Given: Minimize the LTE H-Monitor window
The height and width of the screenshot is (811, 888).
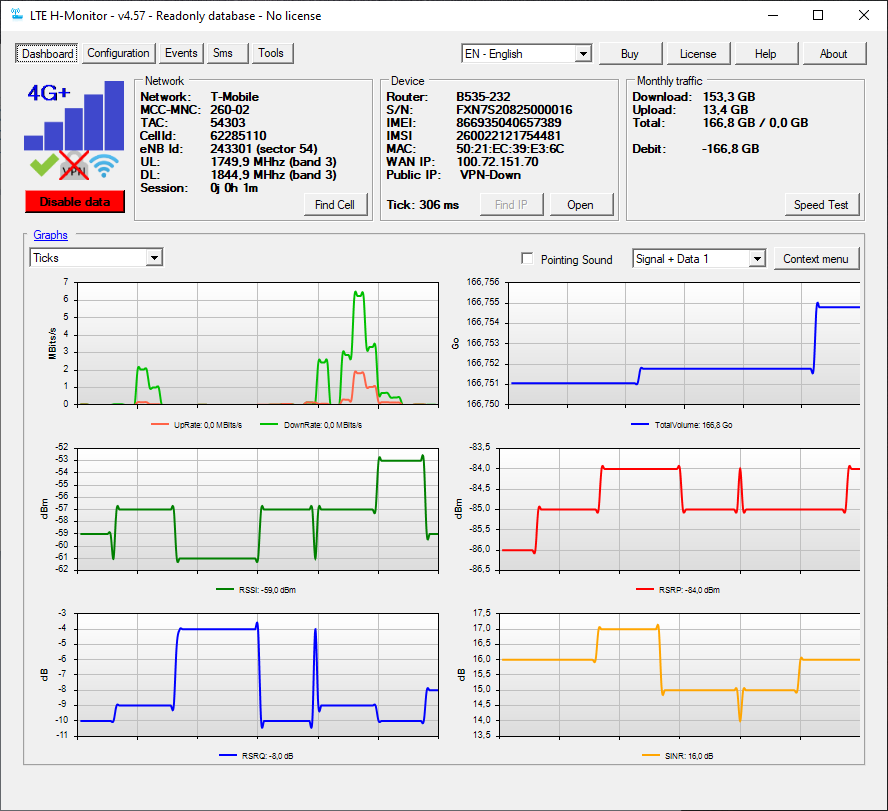Looking at the screenshot, I should [x=773, y=15].
